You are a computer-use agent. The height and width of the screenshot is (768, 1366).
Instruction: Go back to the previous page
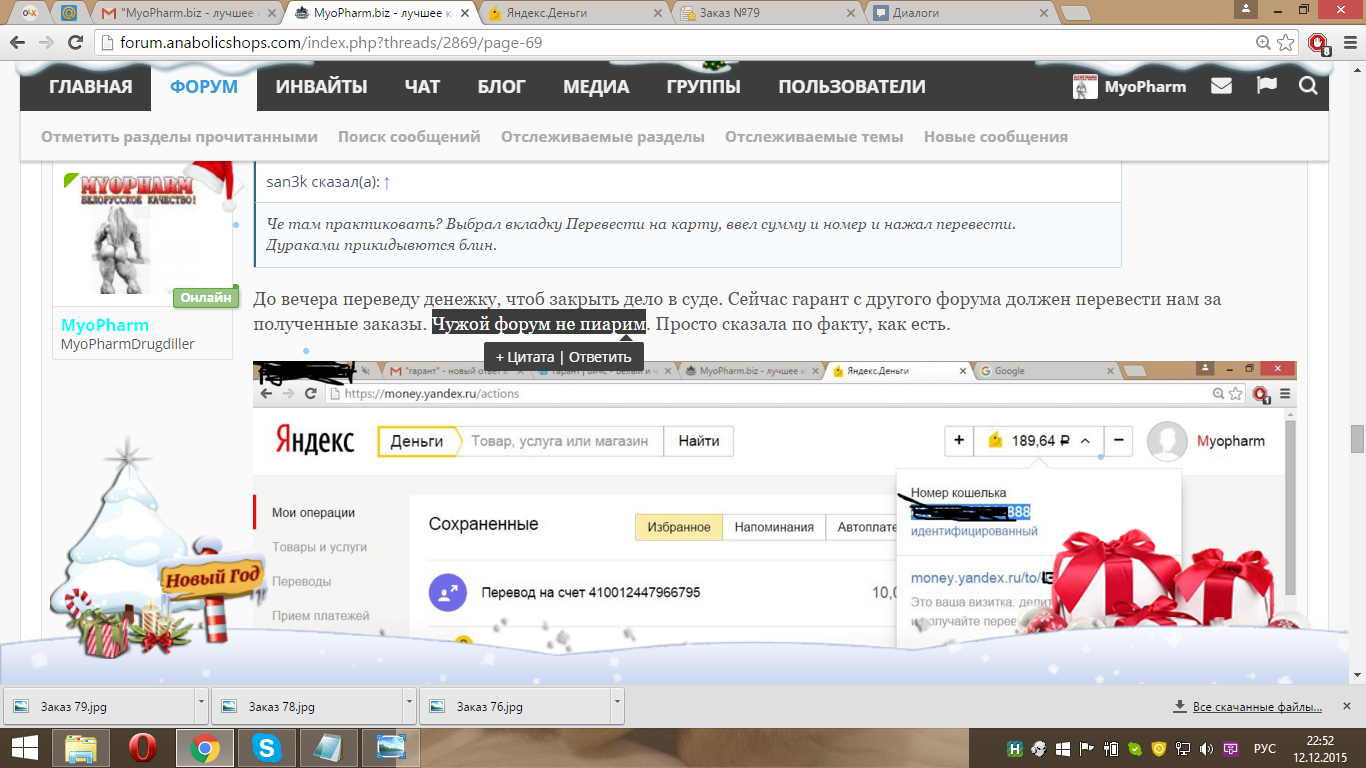coord(19,43)
